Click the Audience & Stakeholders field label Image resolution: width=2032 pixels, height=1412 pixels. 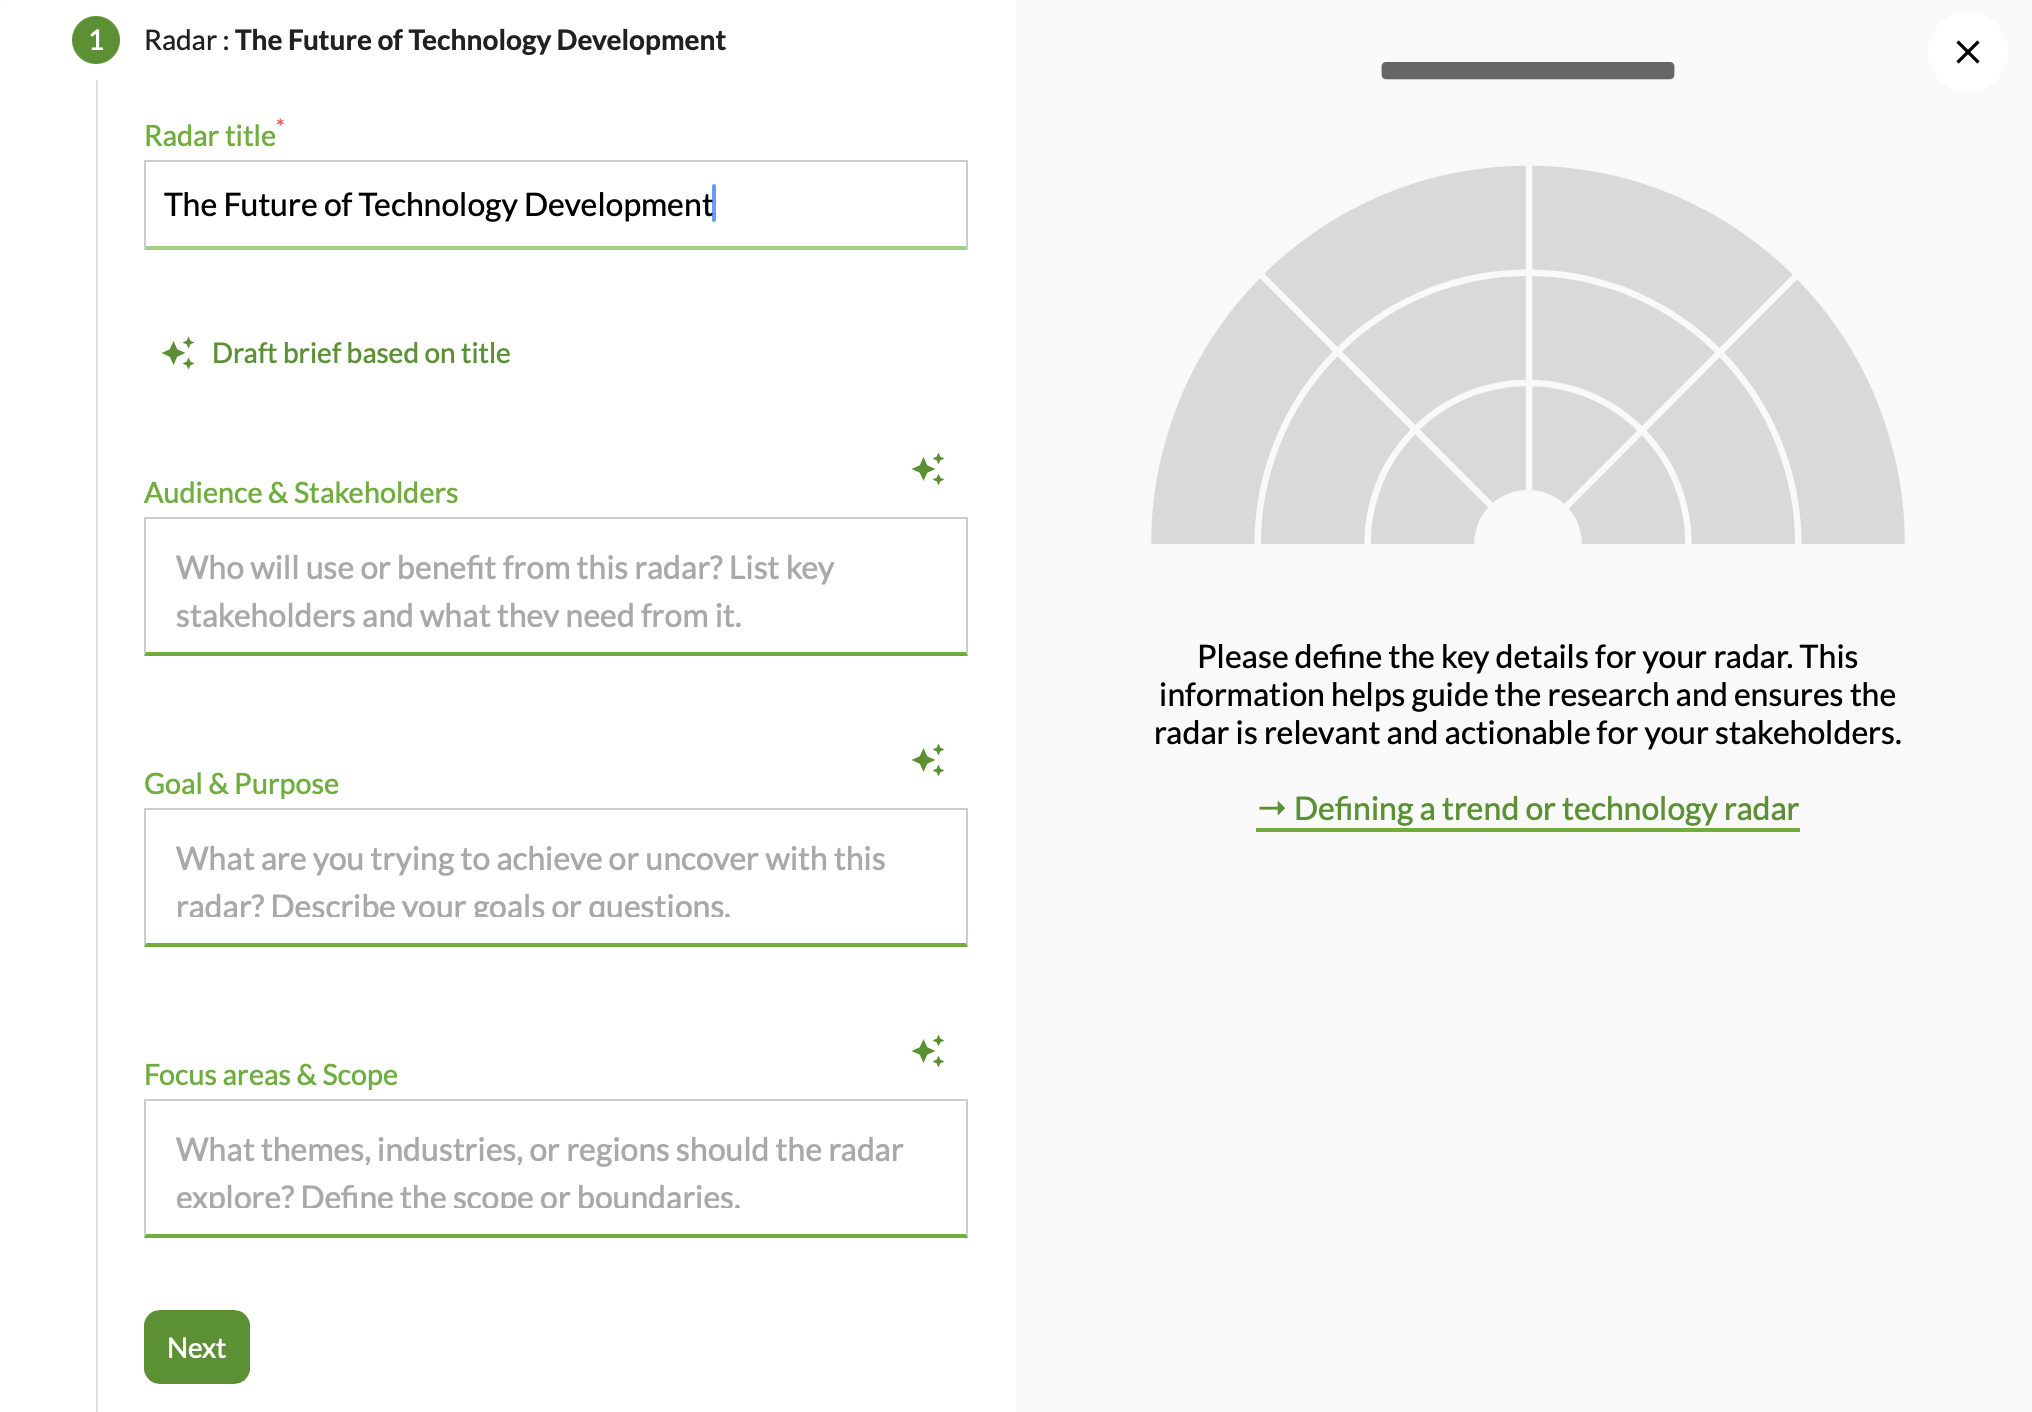click(x=301, y=493)
